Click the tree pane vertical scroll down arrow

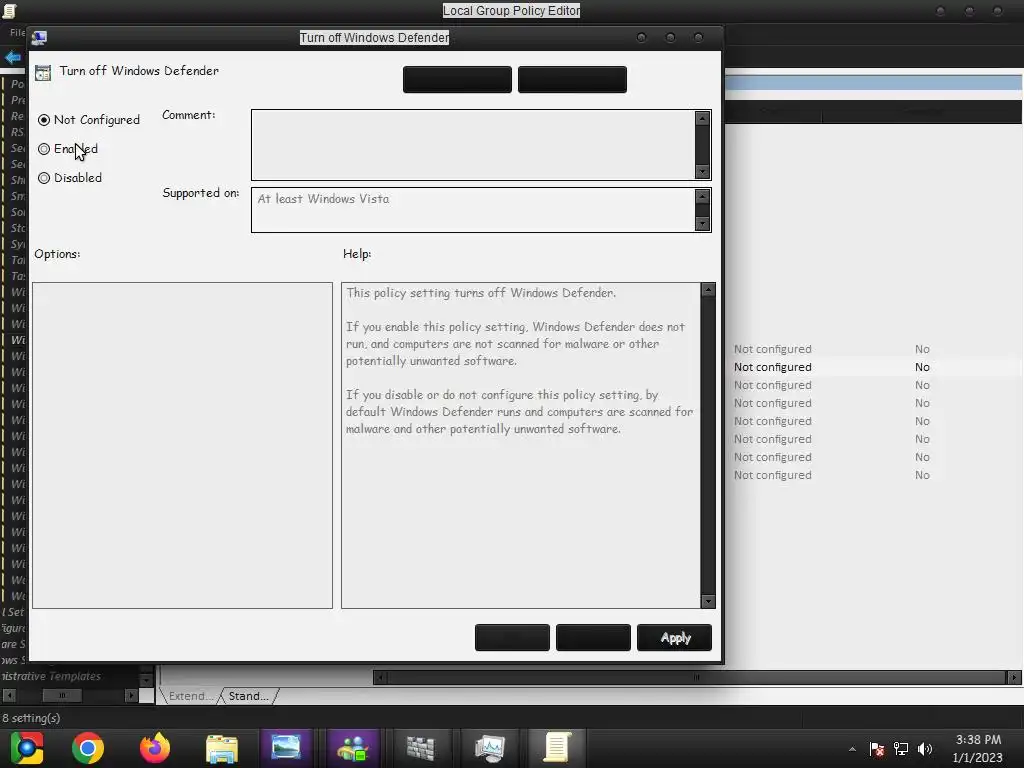tap(146, 680)
